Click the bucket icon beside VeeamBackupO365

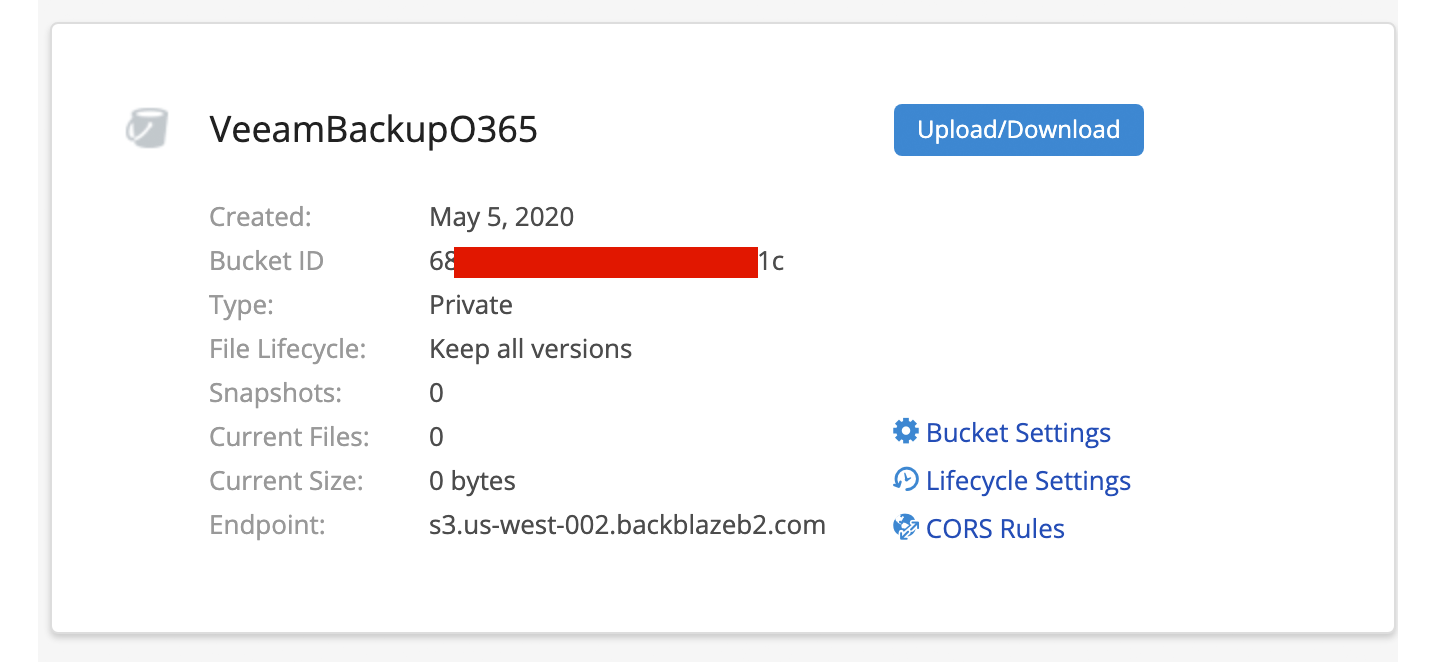[146, 130]
